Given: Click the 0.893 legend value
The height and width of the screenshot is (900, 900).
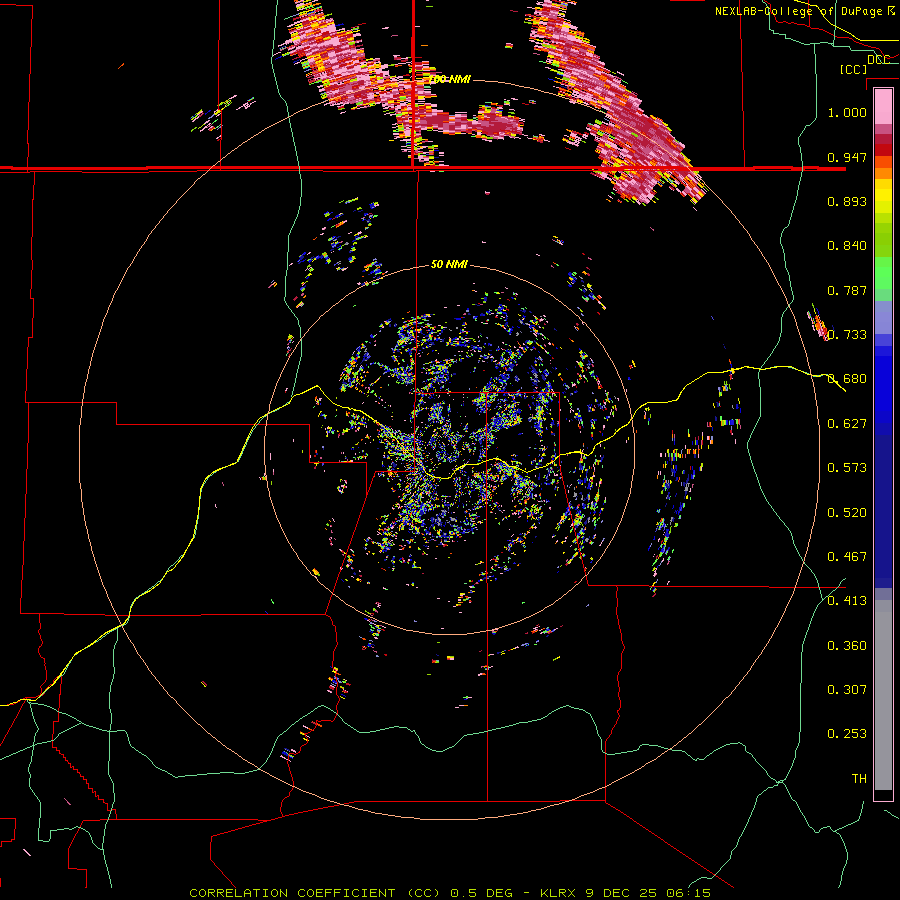Looking at the screenshot, I should click(847, 201).
